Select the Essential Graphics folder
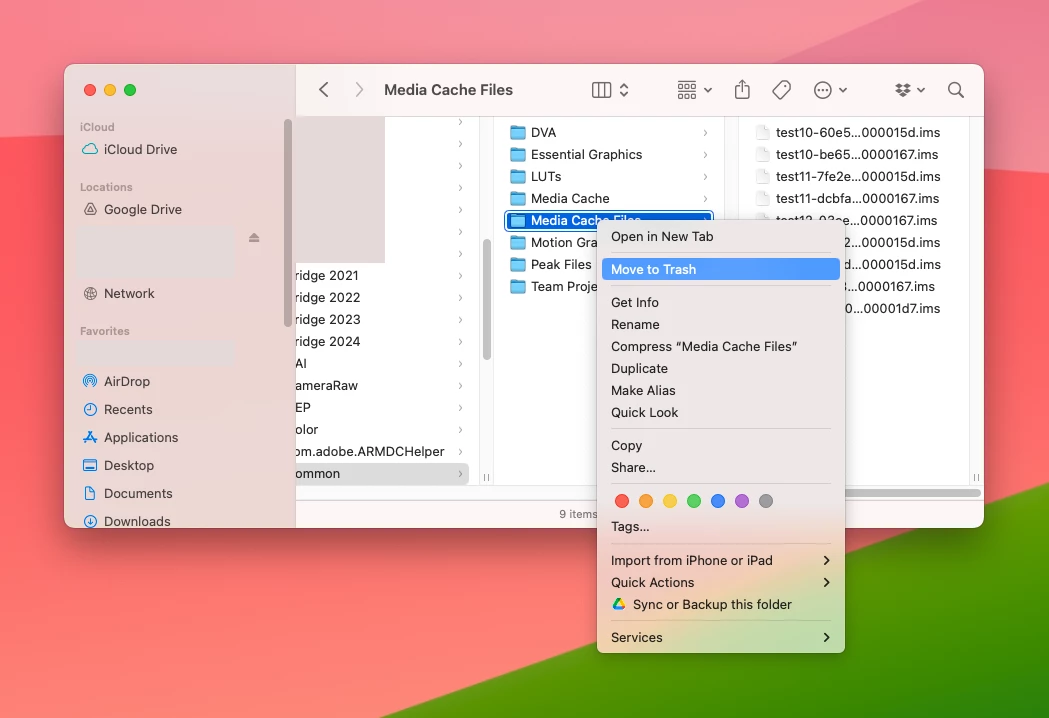Screen dimensions: 1049x718 [607, 155]
